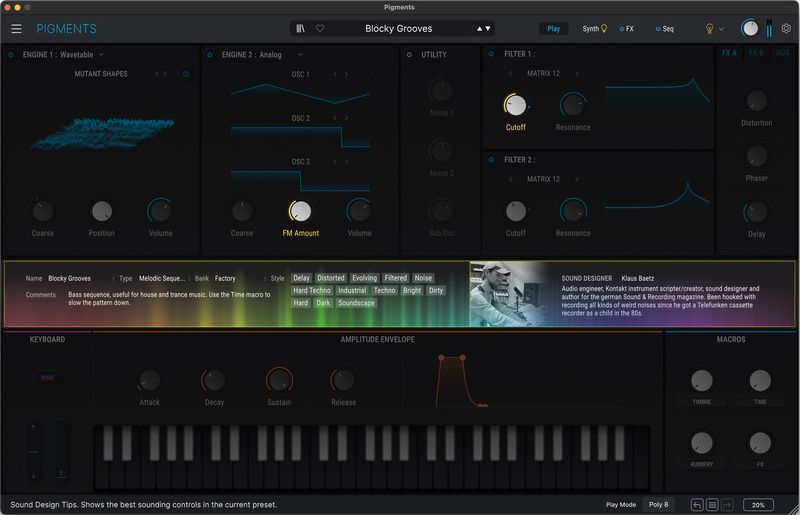Expand the Sound Design Tips chevron menu
The height and width of the screenshot is (515, 800).
[721, 29]
